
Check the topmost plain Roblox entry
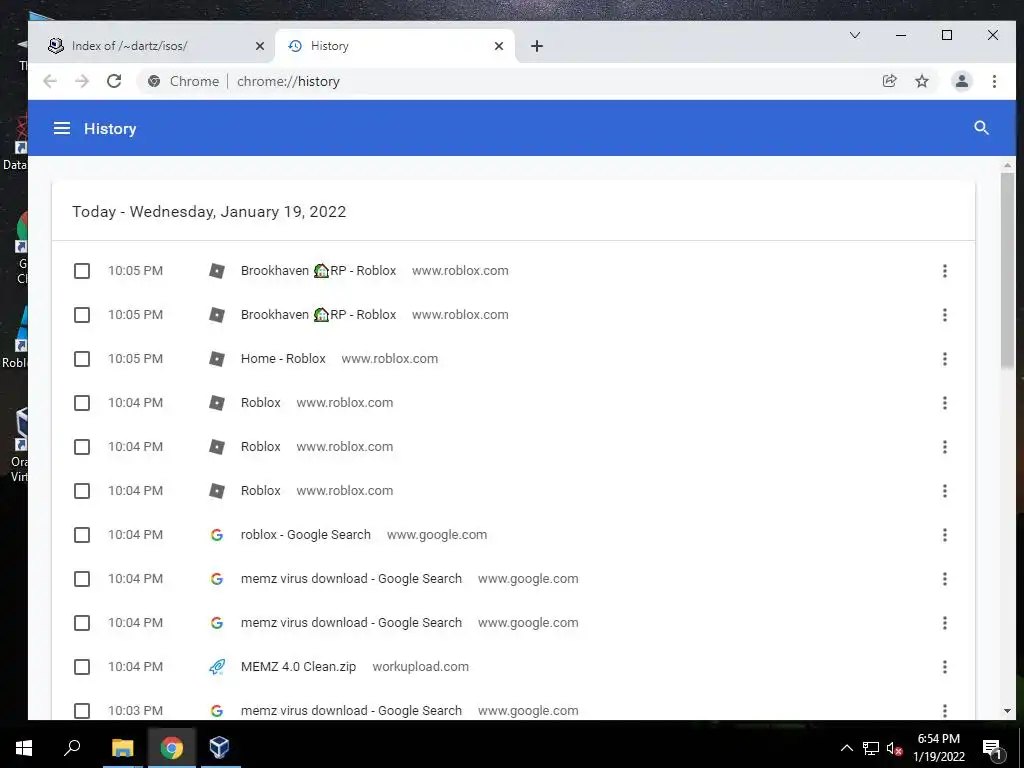pos(82,403)
